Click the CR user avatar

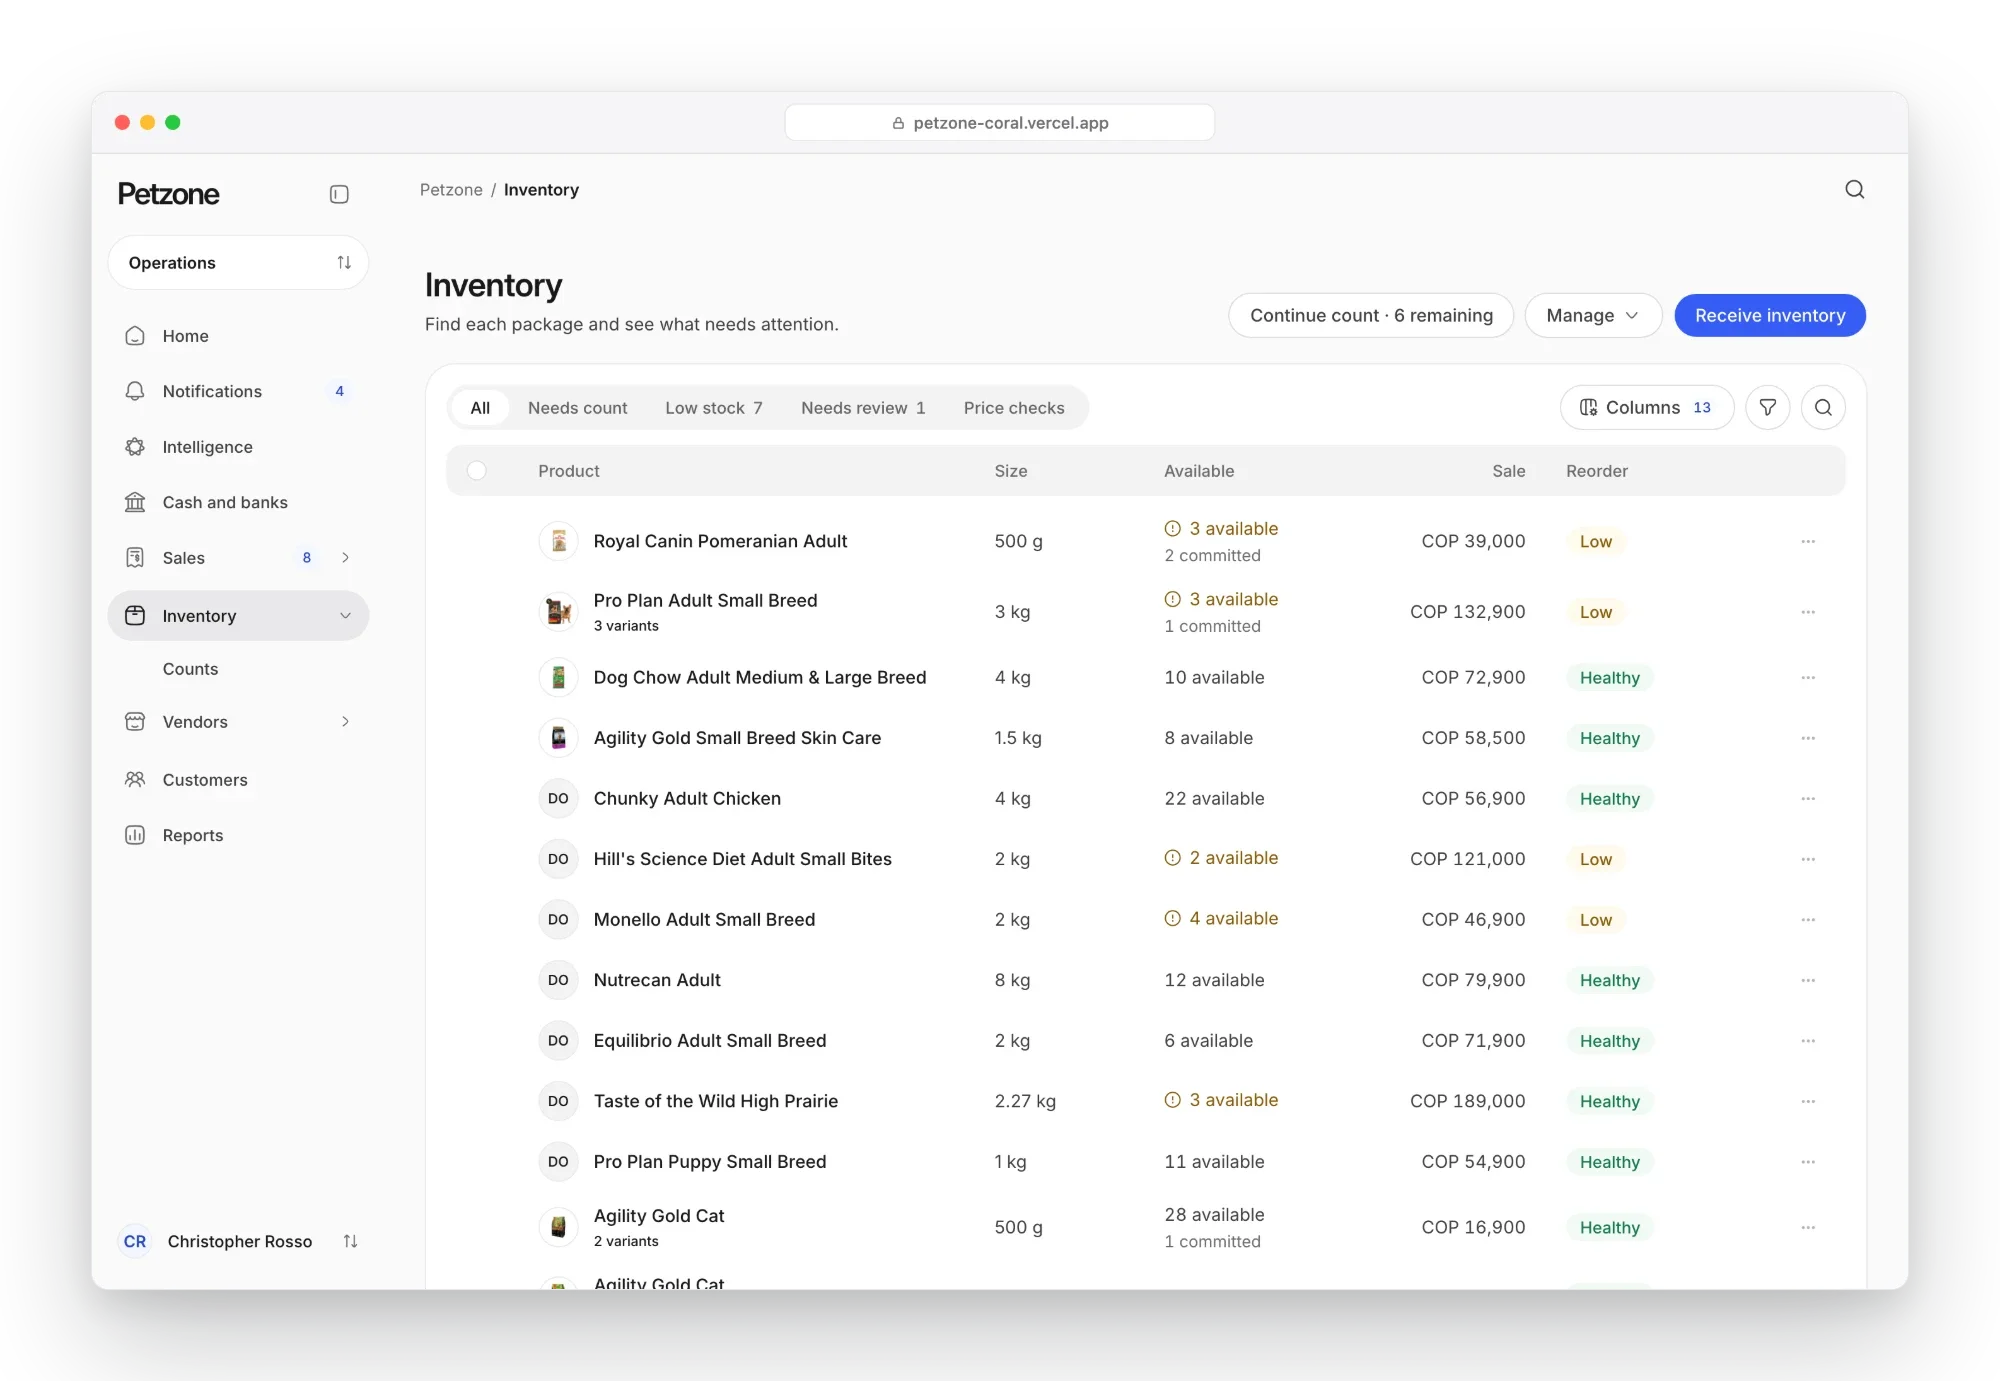point(135,1241)
